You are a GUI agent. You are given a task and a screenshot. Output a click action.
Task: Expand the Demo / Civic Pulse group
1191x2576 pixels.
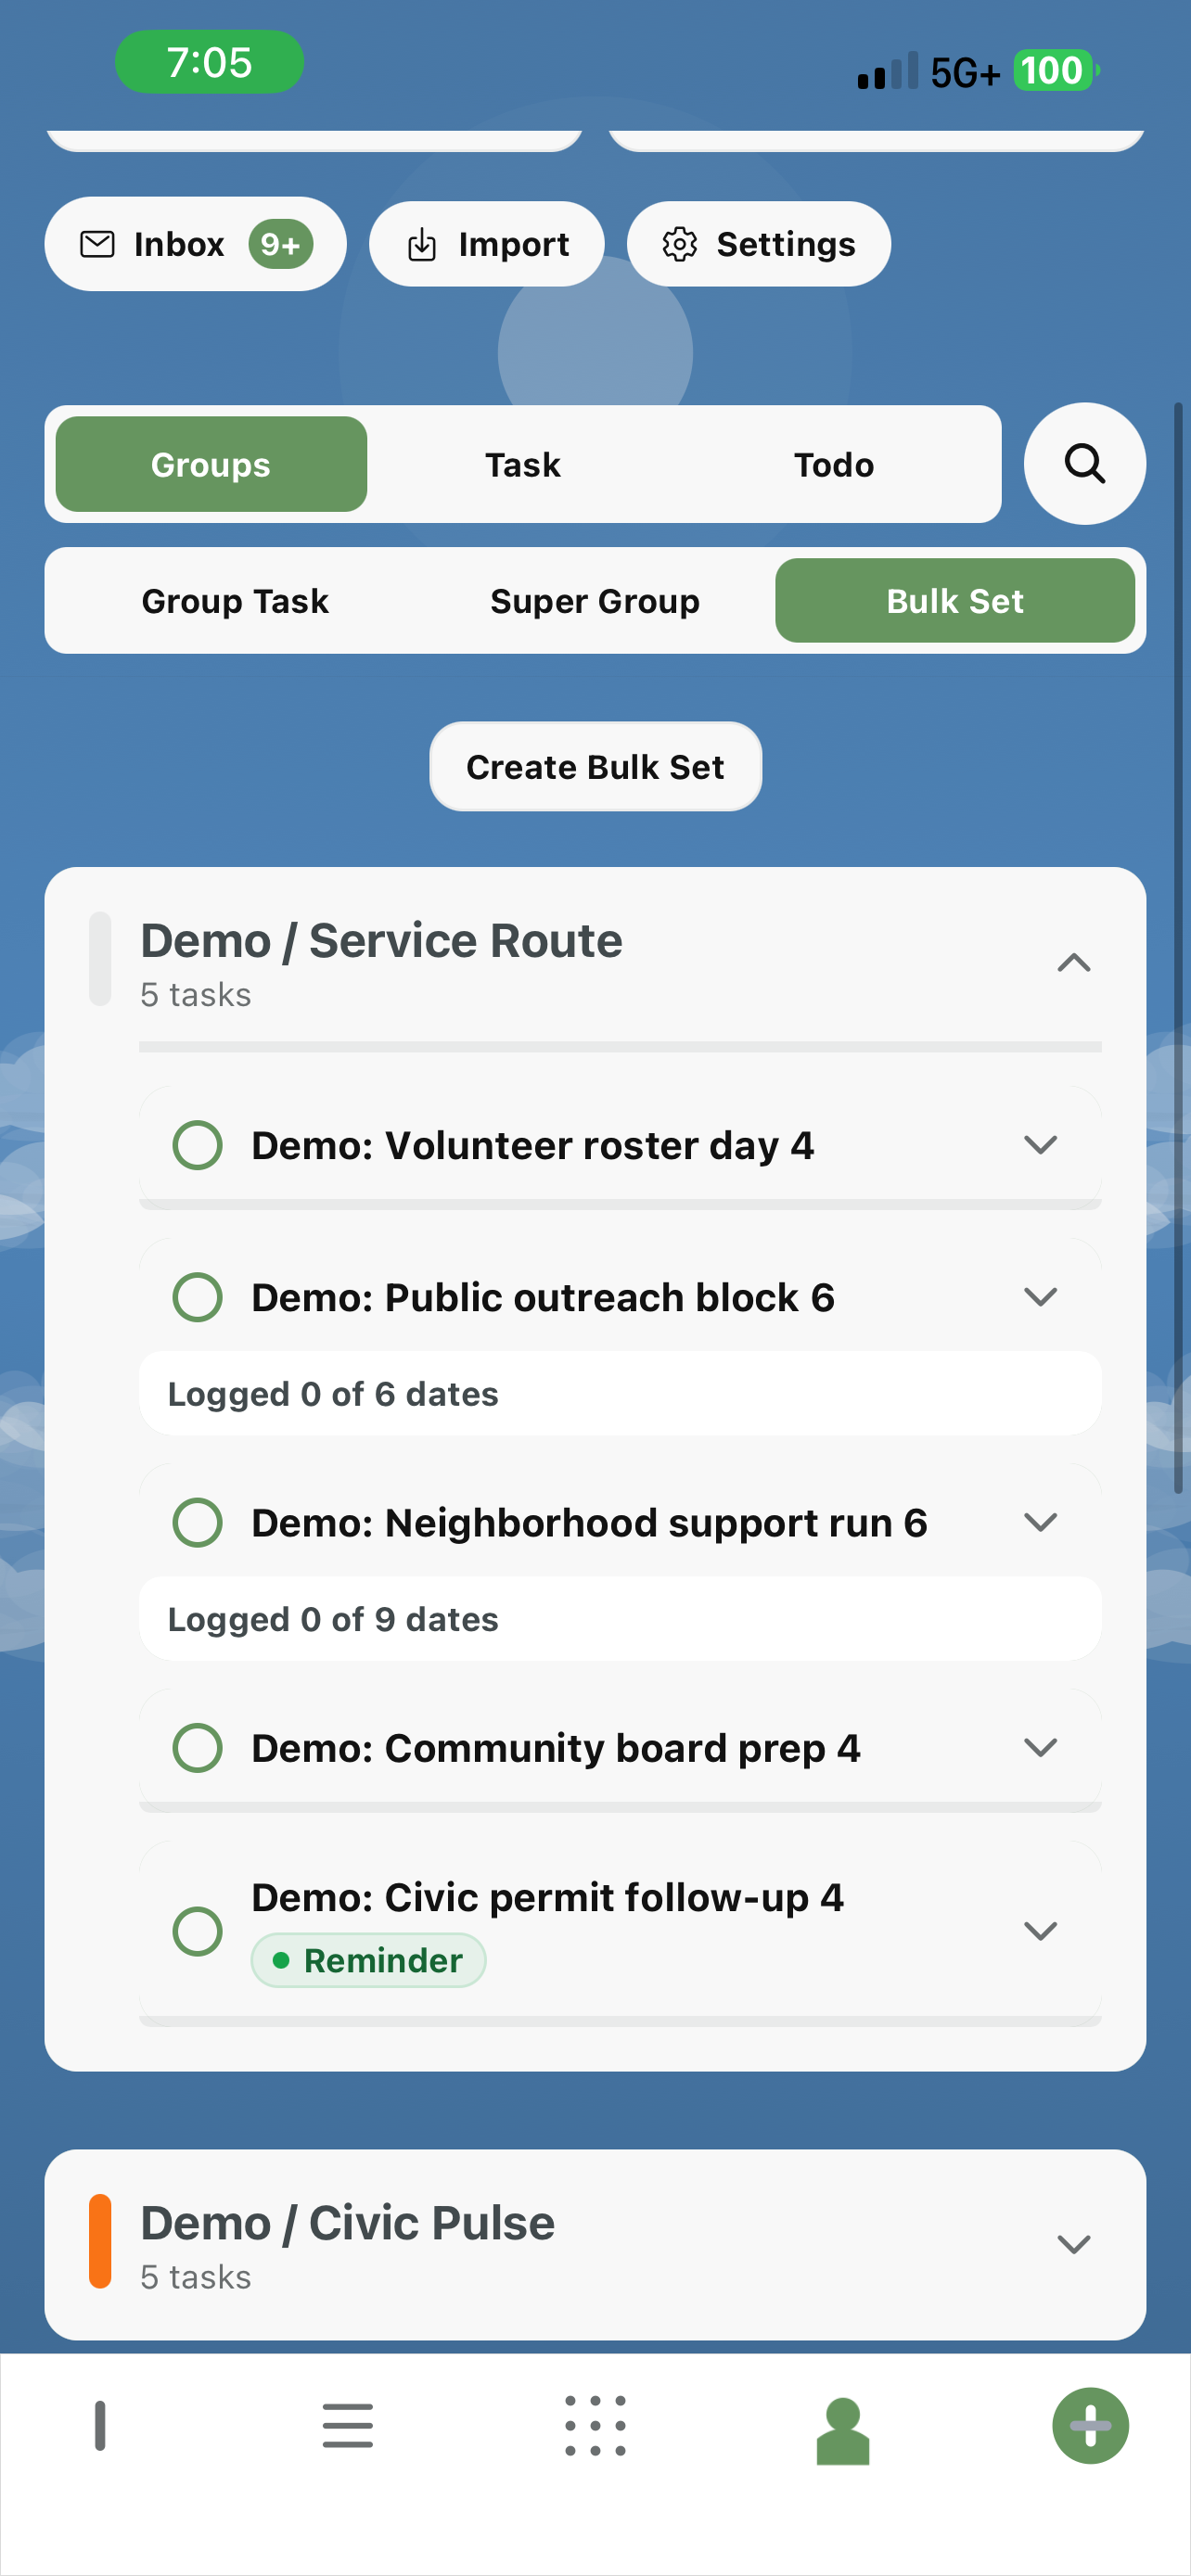(1073, 2244)
